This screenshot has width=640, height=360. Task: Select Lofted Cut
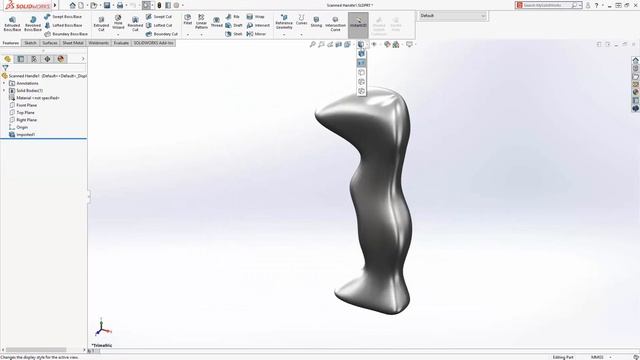point(159,25)
